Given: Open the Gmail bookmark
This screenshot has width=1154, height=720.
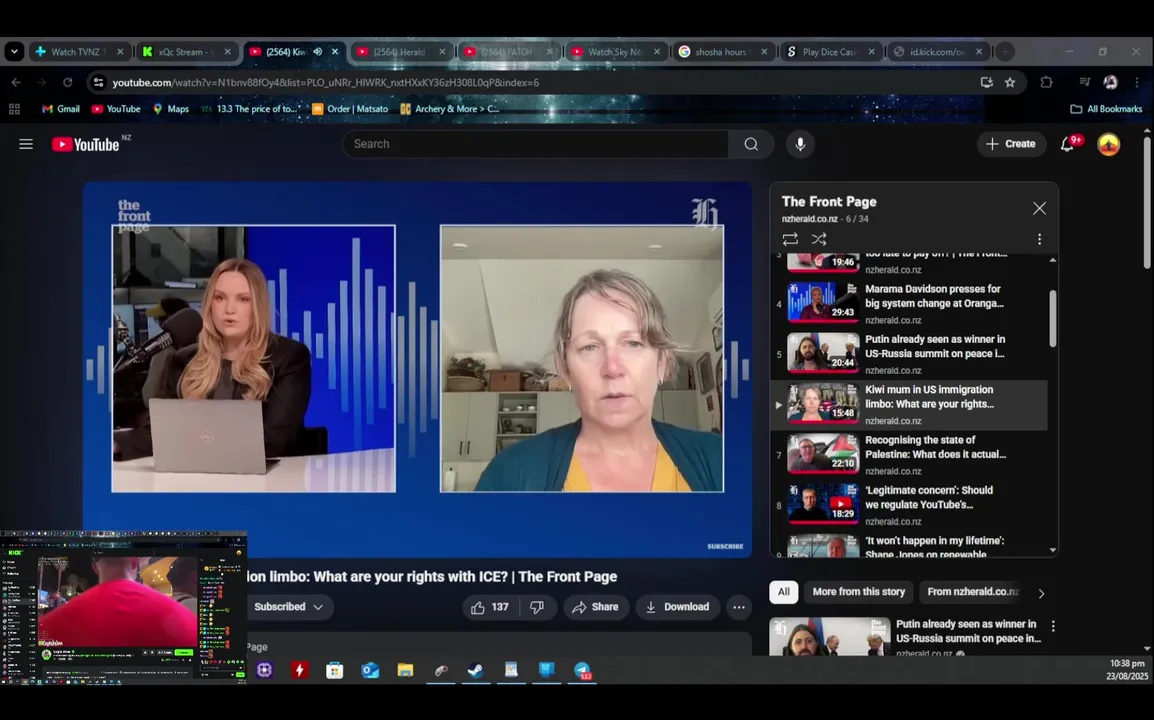Looking at the screenshot, I should click(60, 109).
